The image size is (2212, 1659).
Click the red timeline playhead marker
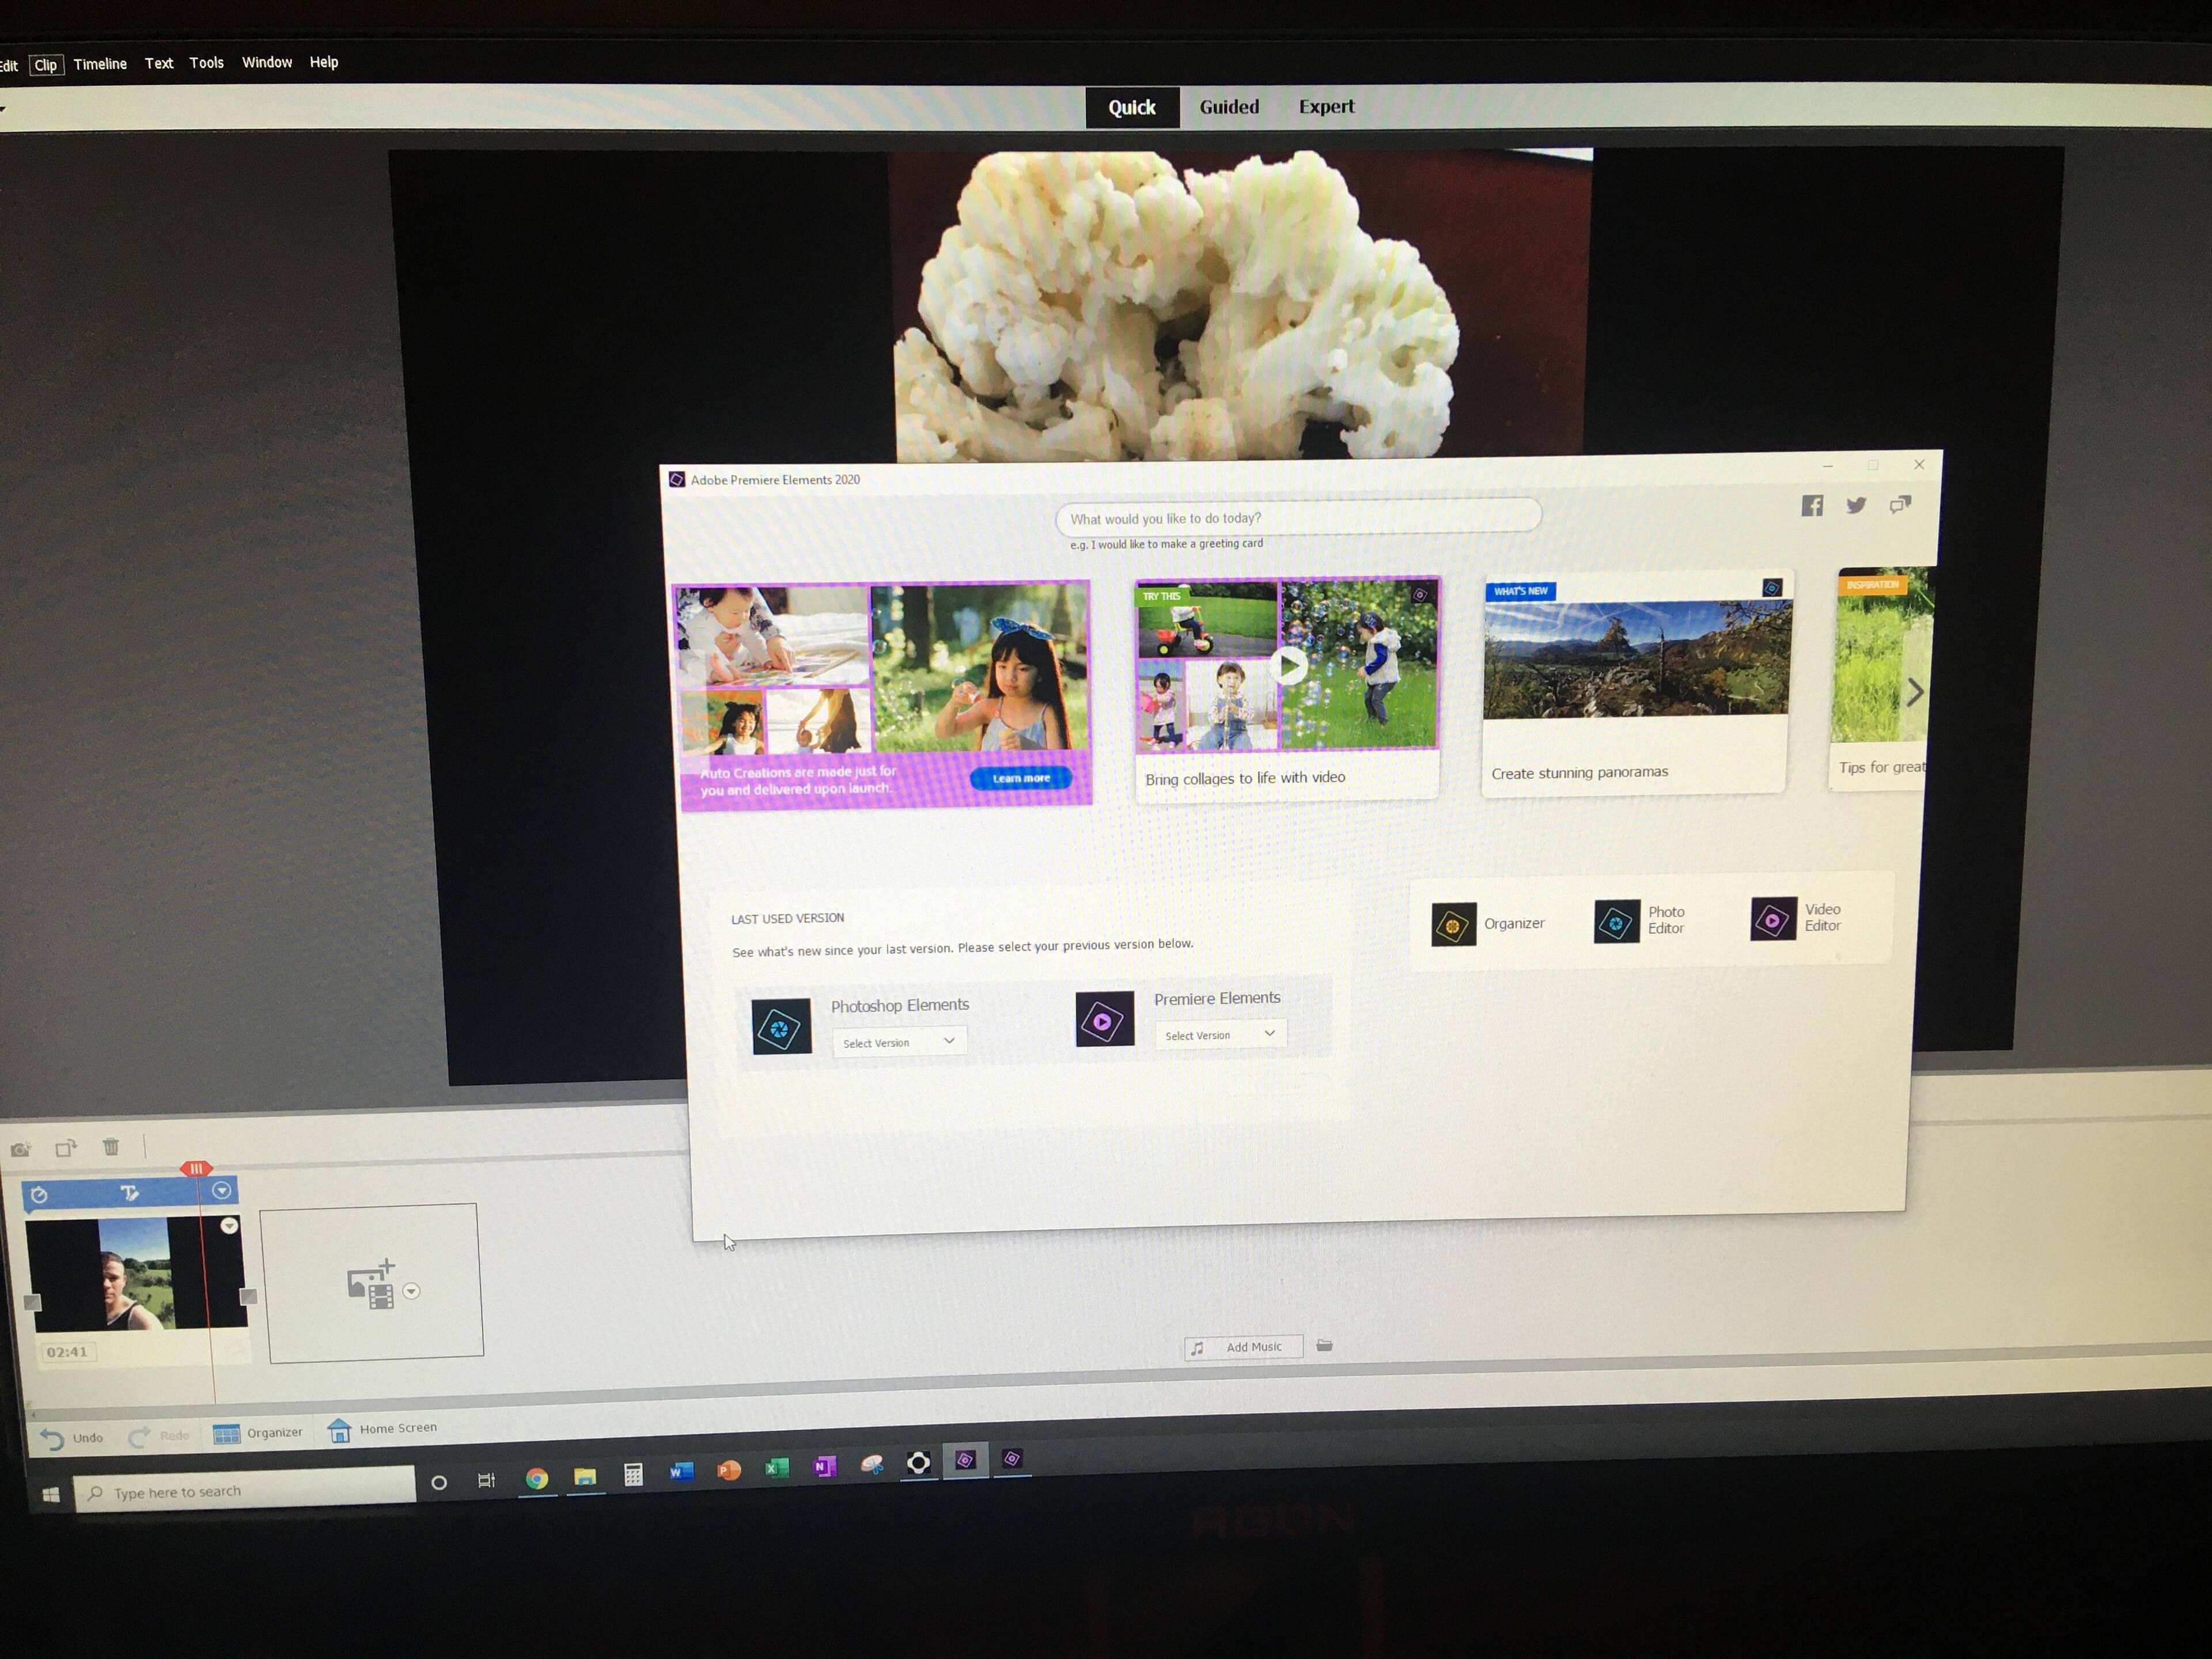[196, 1168]
